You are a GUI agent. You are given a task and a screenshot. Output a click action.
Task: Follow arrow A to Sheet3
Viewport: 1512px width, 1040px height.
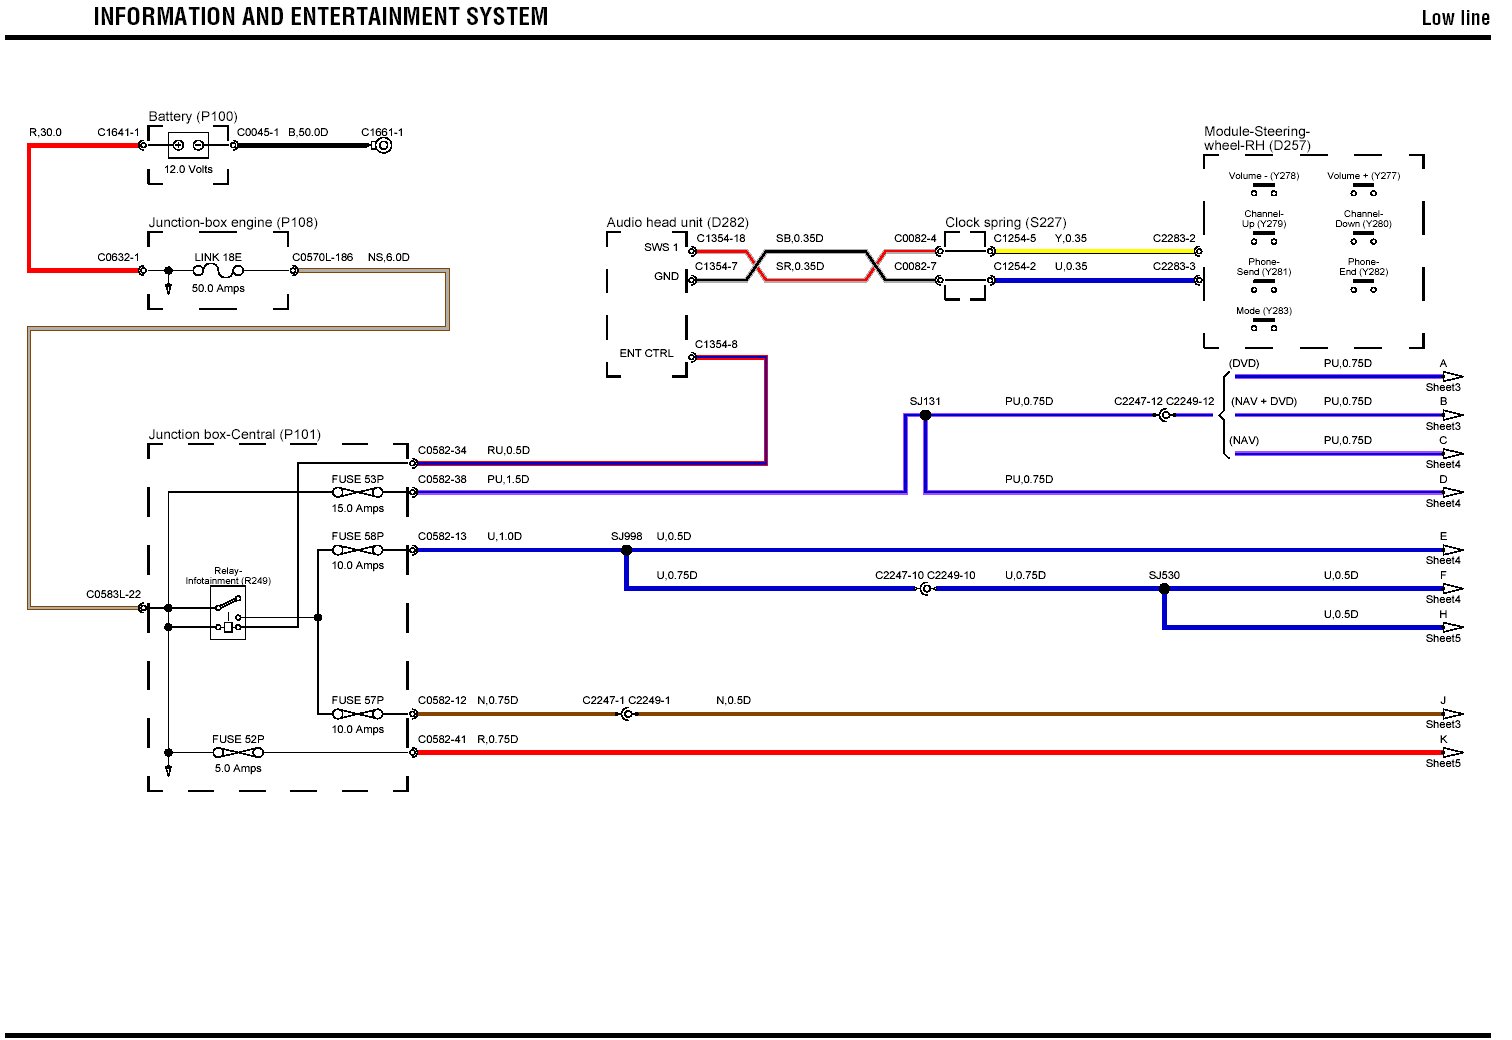tap(1451, 377)
